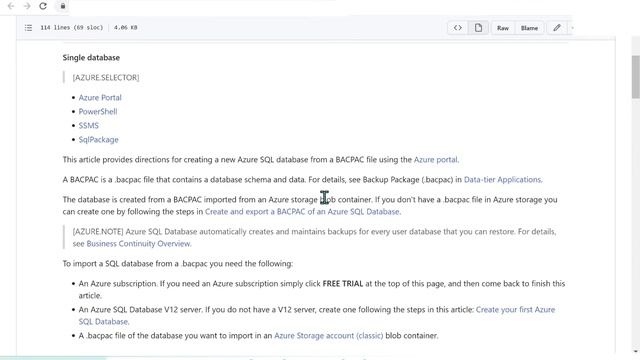Open the Azure Portal selector link

100,98
